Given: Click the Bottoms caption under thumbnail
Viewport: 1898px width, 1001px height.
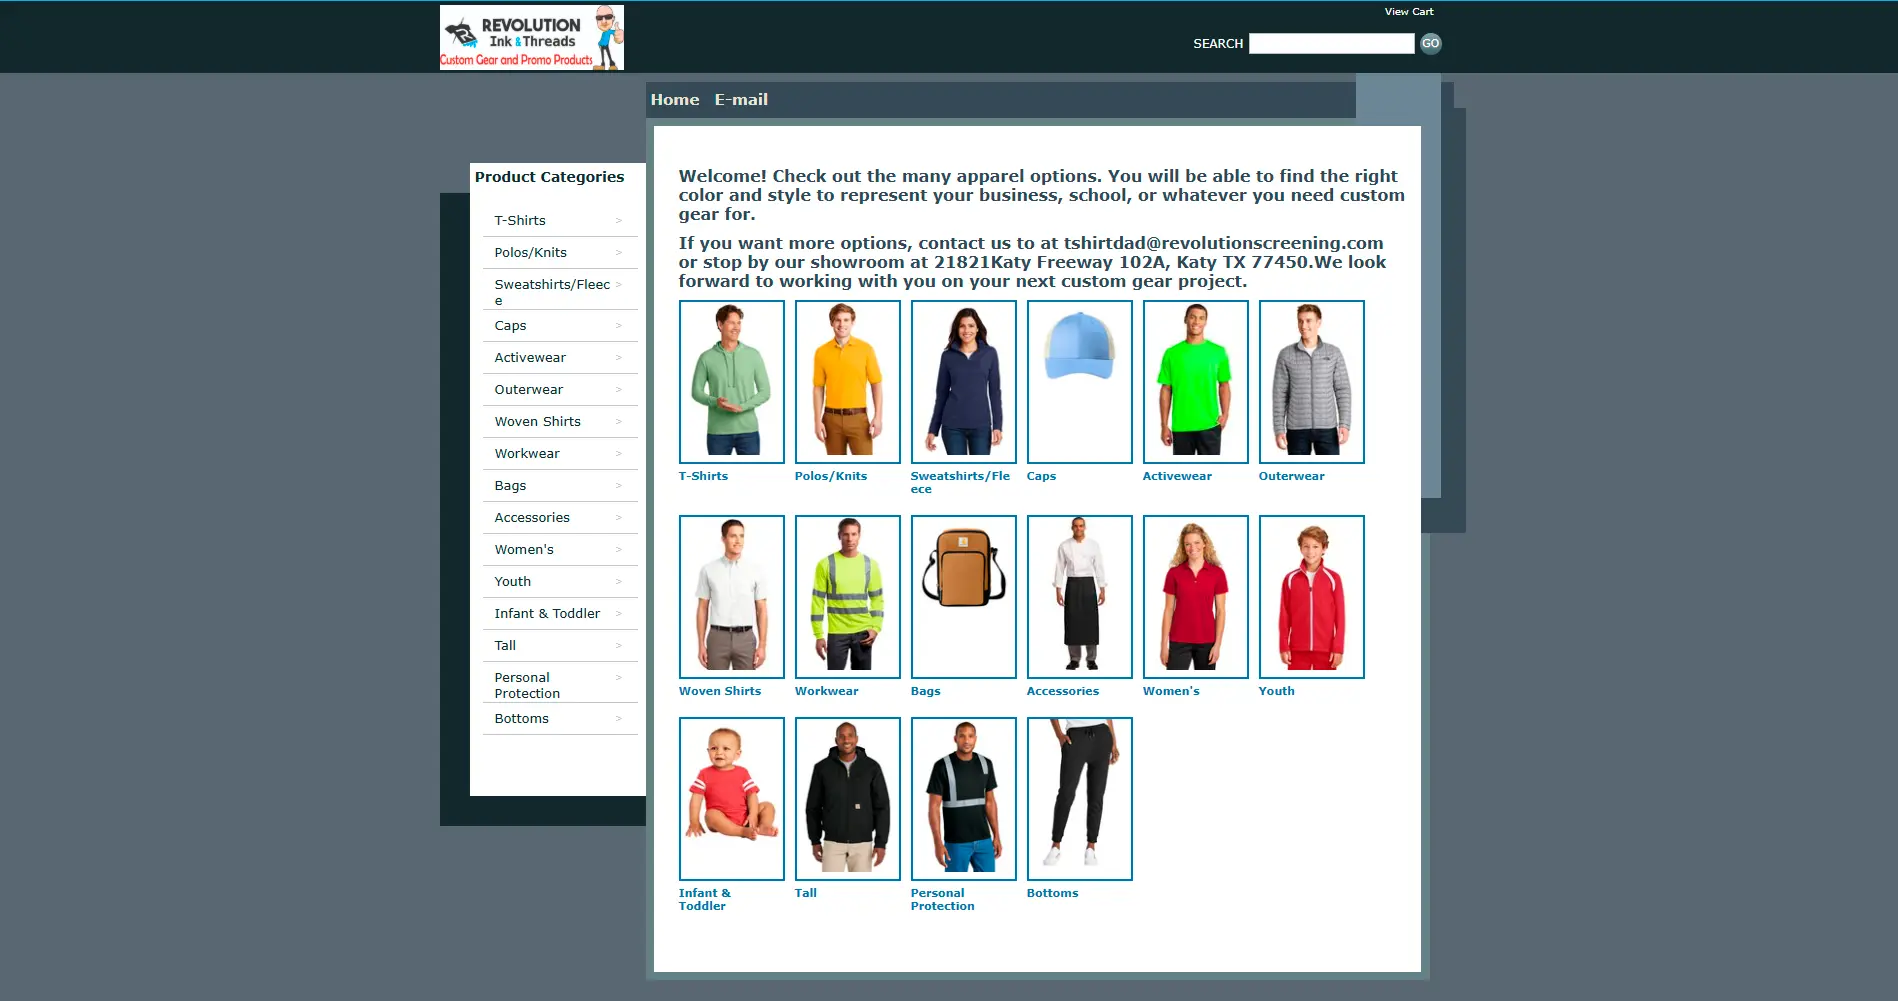Looking at the screenshot, I should point(1053,894).
